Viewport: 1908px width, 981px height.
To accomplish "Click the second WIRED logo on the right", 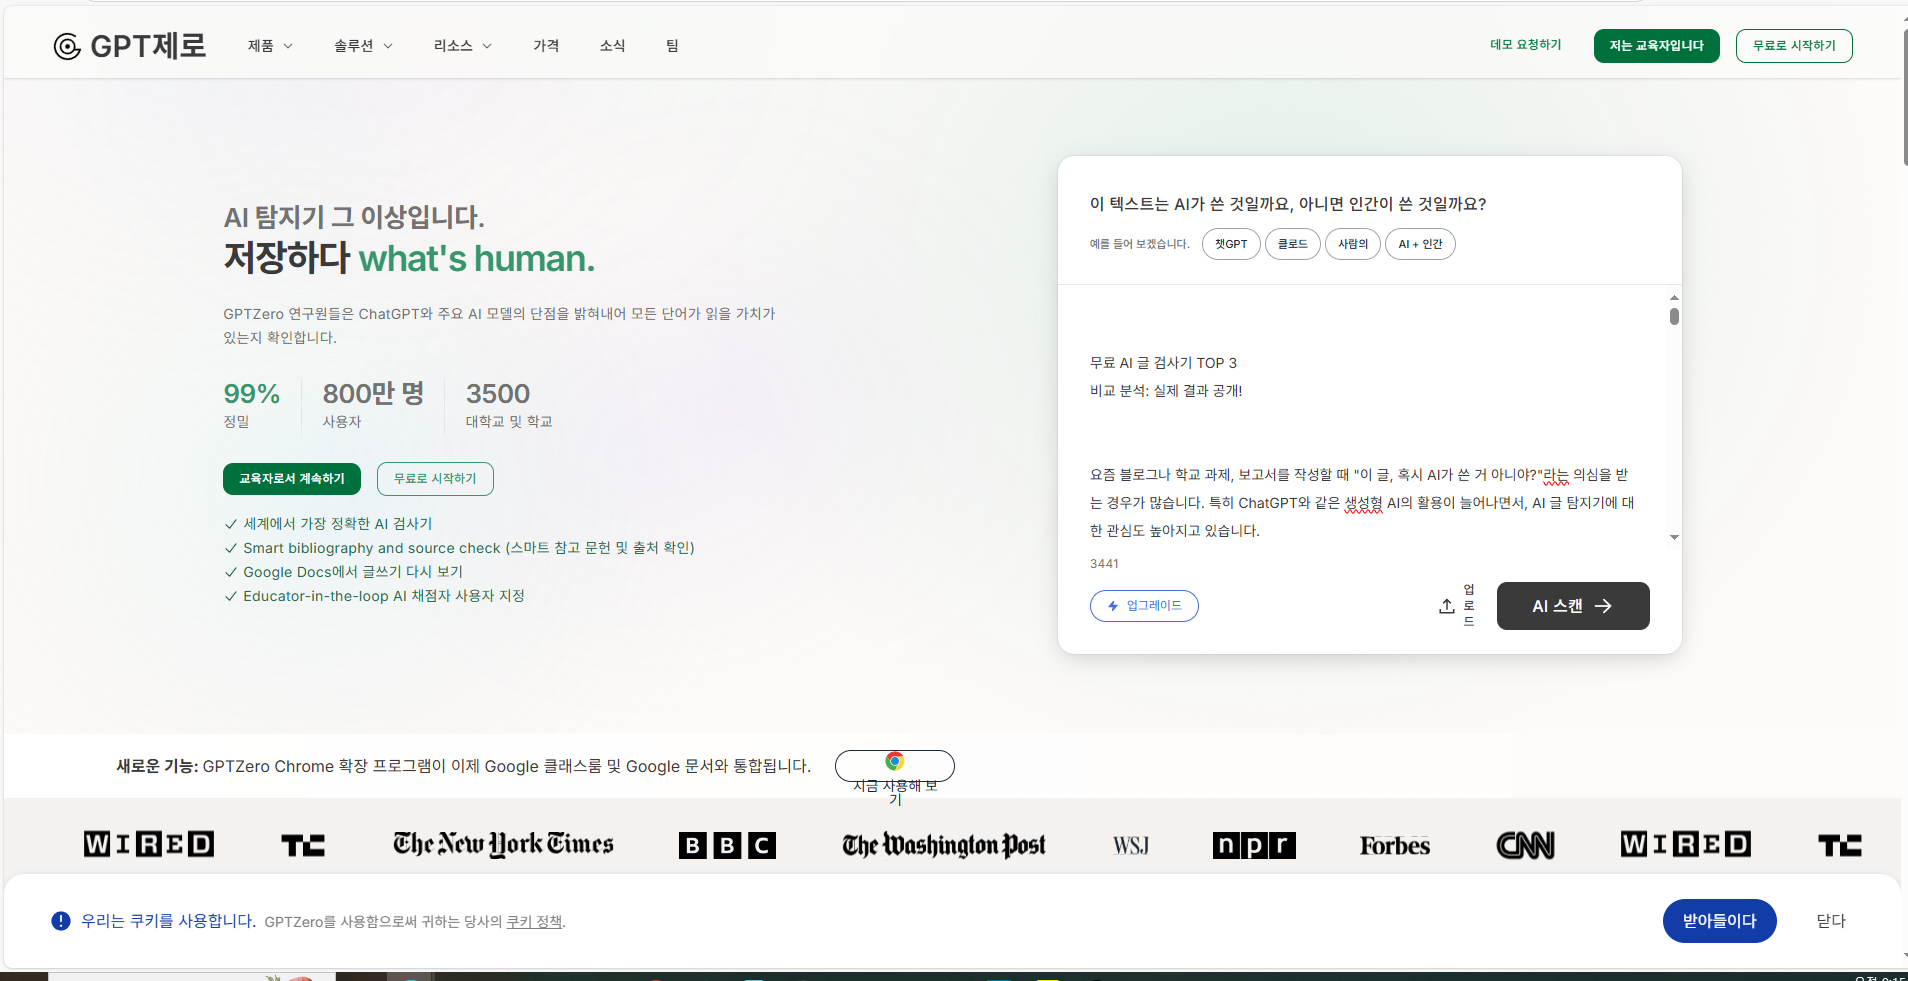I will (x=1686, y=844).
